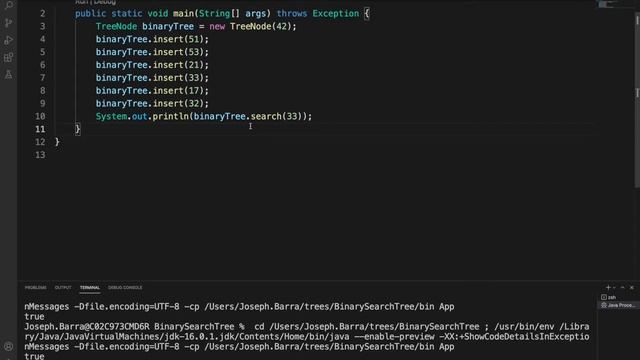Screen dimensions: 640x360
Task: Click line number 13 in gutter
Action: [40, 155]
